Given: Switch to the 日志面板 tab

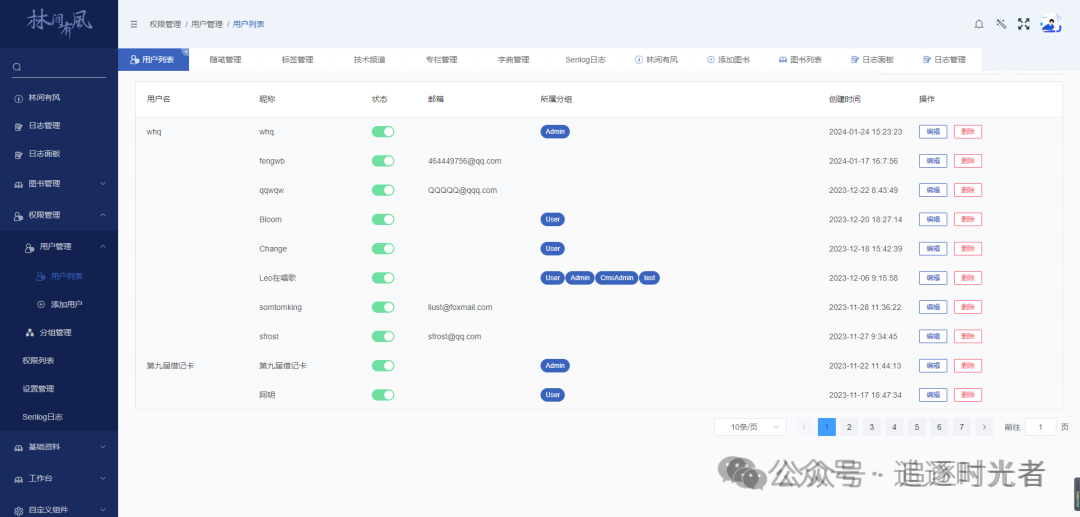Looking at the screenshot, I should click(x=873, y=60).
